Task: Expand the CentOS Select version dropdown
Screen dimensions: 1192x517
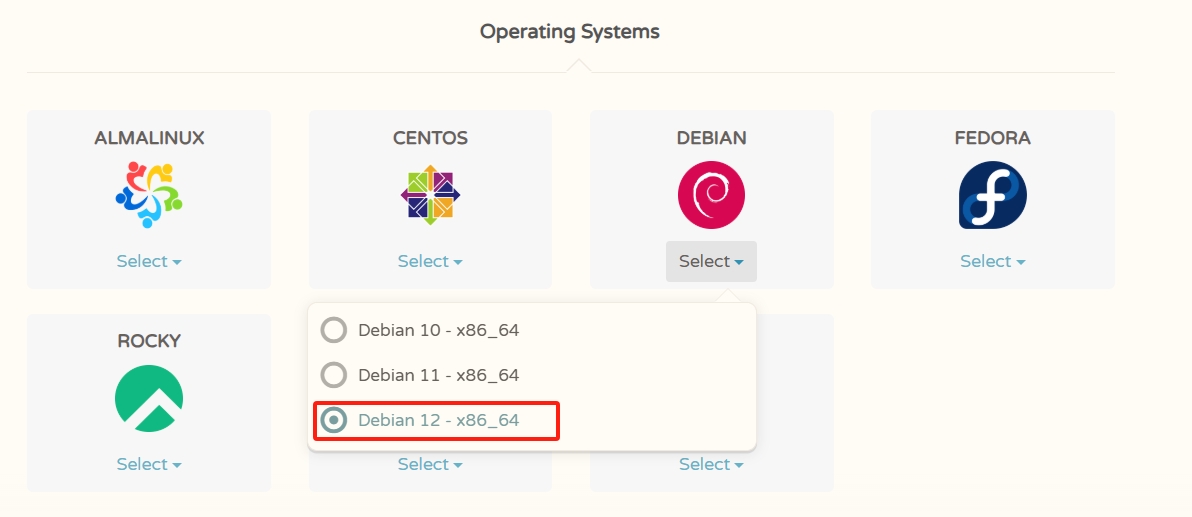Action: coord(430,261)
